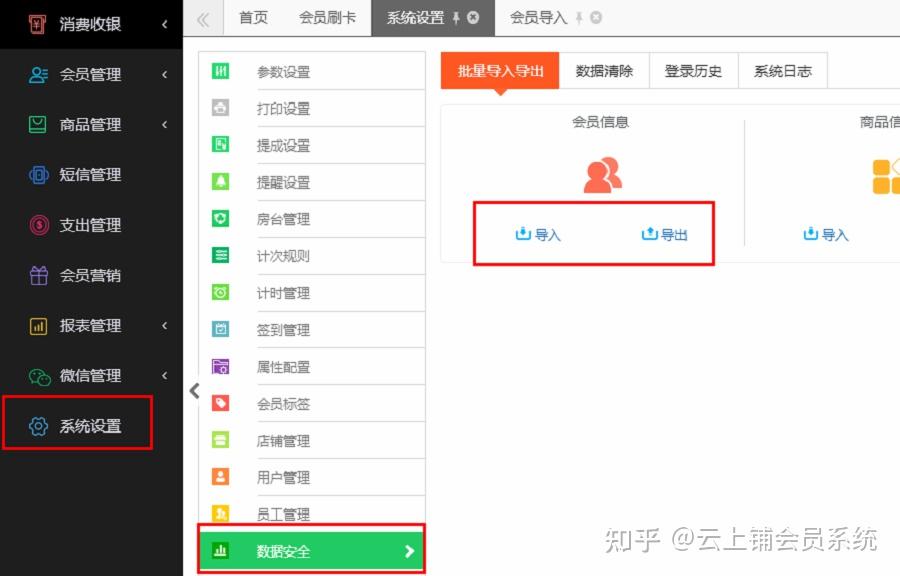The image size is (900, 576).
Task: Click the double-arrow tab scroll button
Action: (203, 21)
